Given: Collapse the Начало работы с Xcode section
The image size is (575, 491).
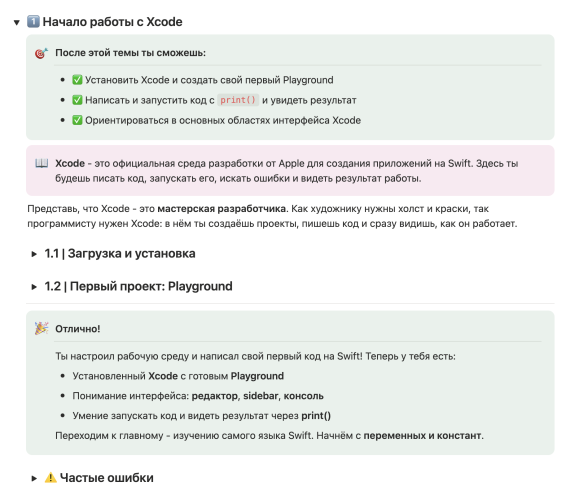Looking at the screenshot, I should click(x=17, y=22).
